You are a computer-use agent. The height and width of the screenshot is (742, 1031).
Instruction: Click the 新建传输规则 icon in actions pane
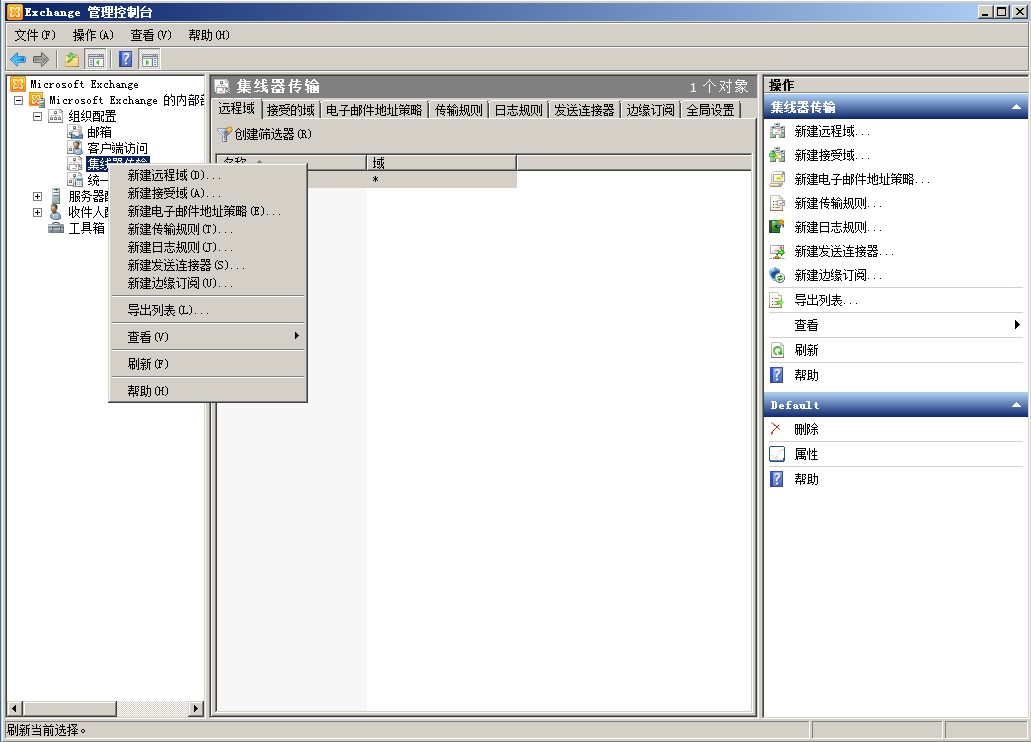(777, 203)
